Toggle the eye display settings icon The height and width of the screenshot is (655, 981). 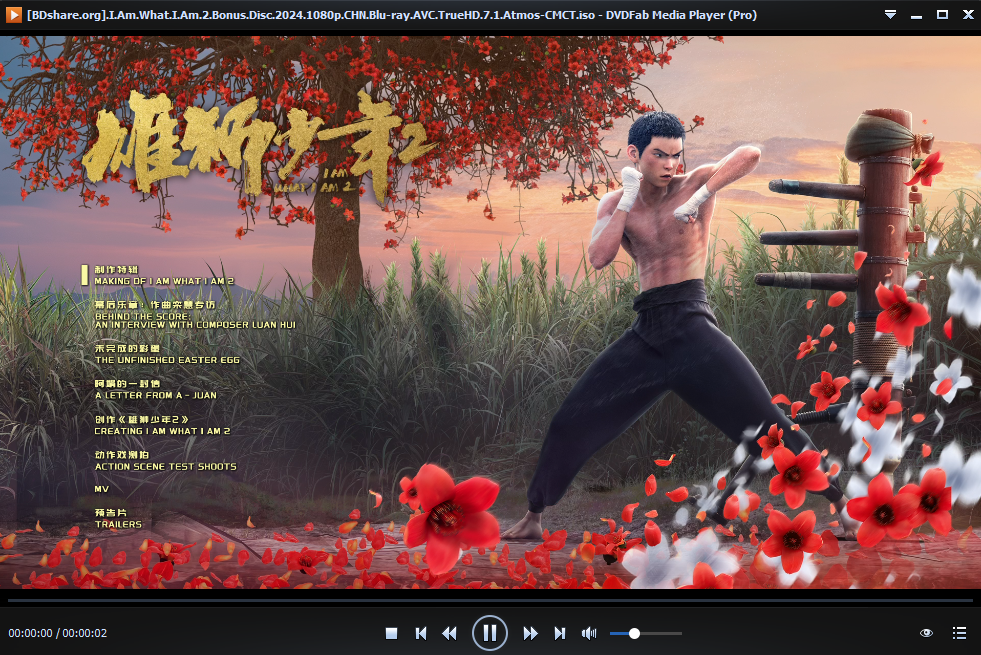coord(926,633)
